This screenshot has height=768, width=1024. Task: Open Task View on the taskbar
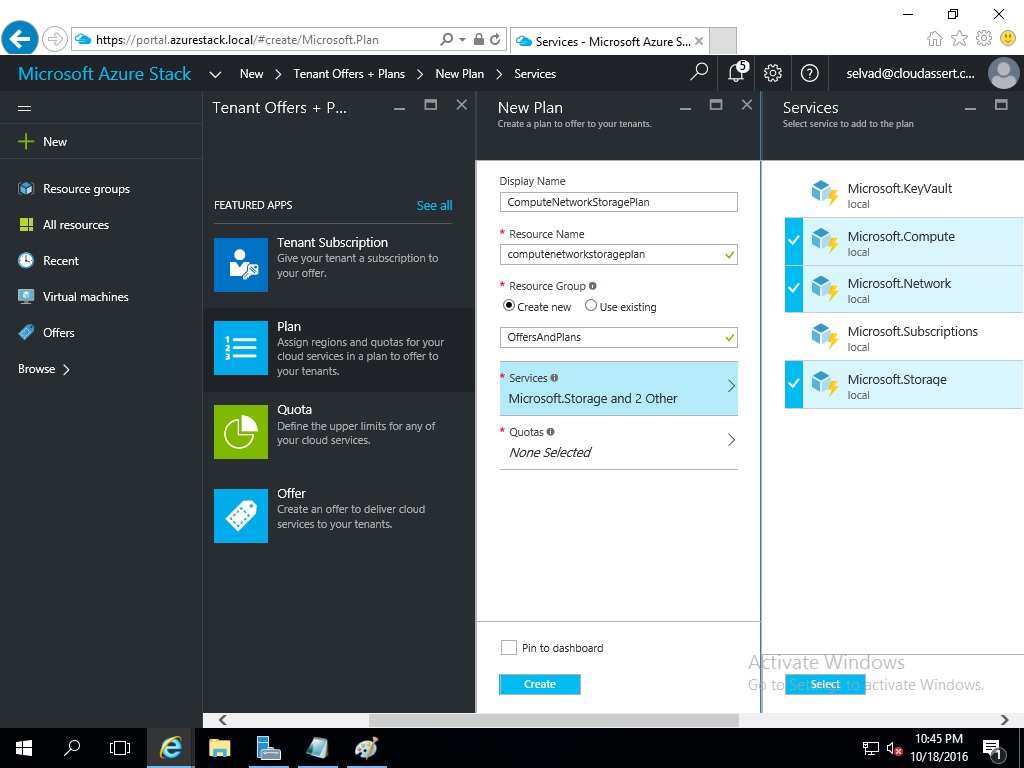(x=120, y=748)
